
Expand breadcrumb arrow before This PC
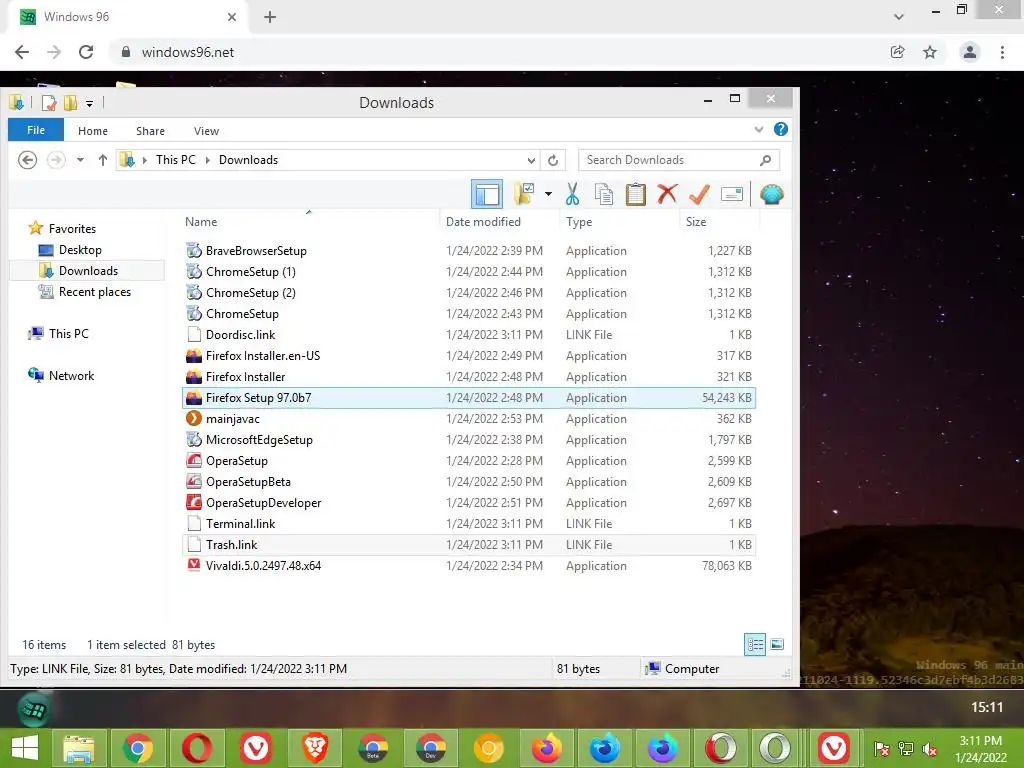(145, 160)
